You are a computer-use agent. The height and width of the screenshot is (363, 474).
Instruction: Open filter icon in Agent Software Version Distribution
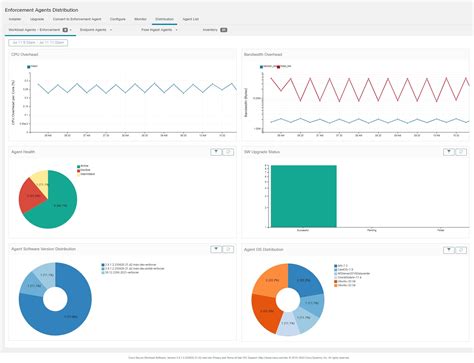216,249
